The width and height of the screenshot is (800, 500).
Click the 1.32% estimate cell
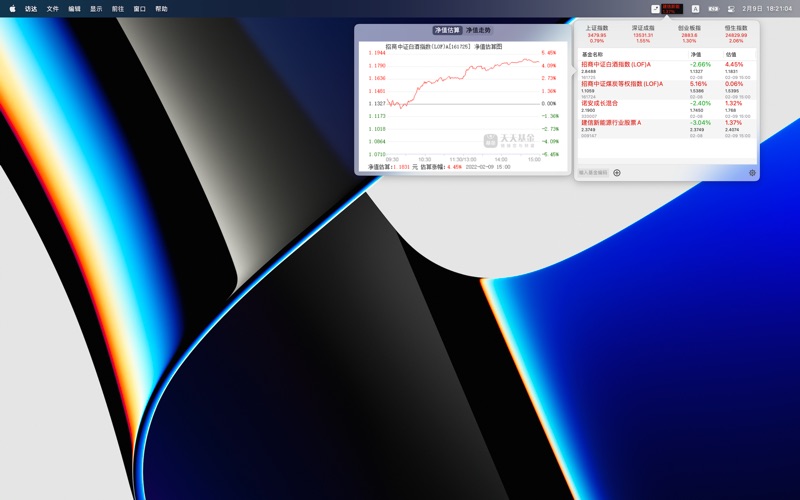733,103
